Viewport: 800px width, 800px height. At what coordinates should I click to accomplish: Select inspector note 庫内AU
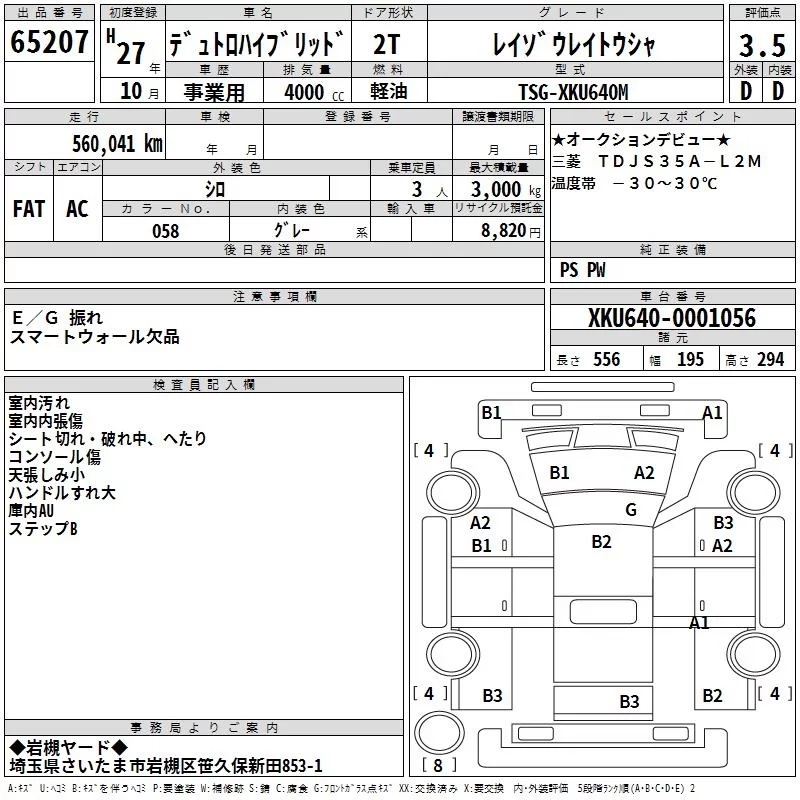(31, 510)
